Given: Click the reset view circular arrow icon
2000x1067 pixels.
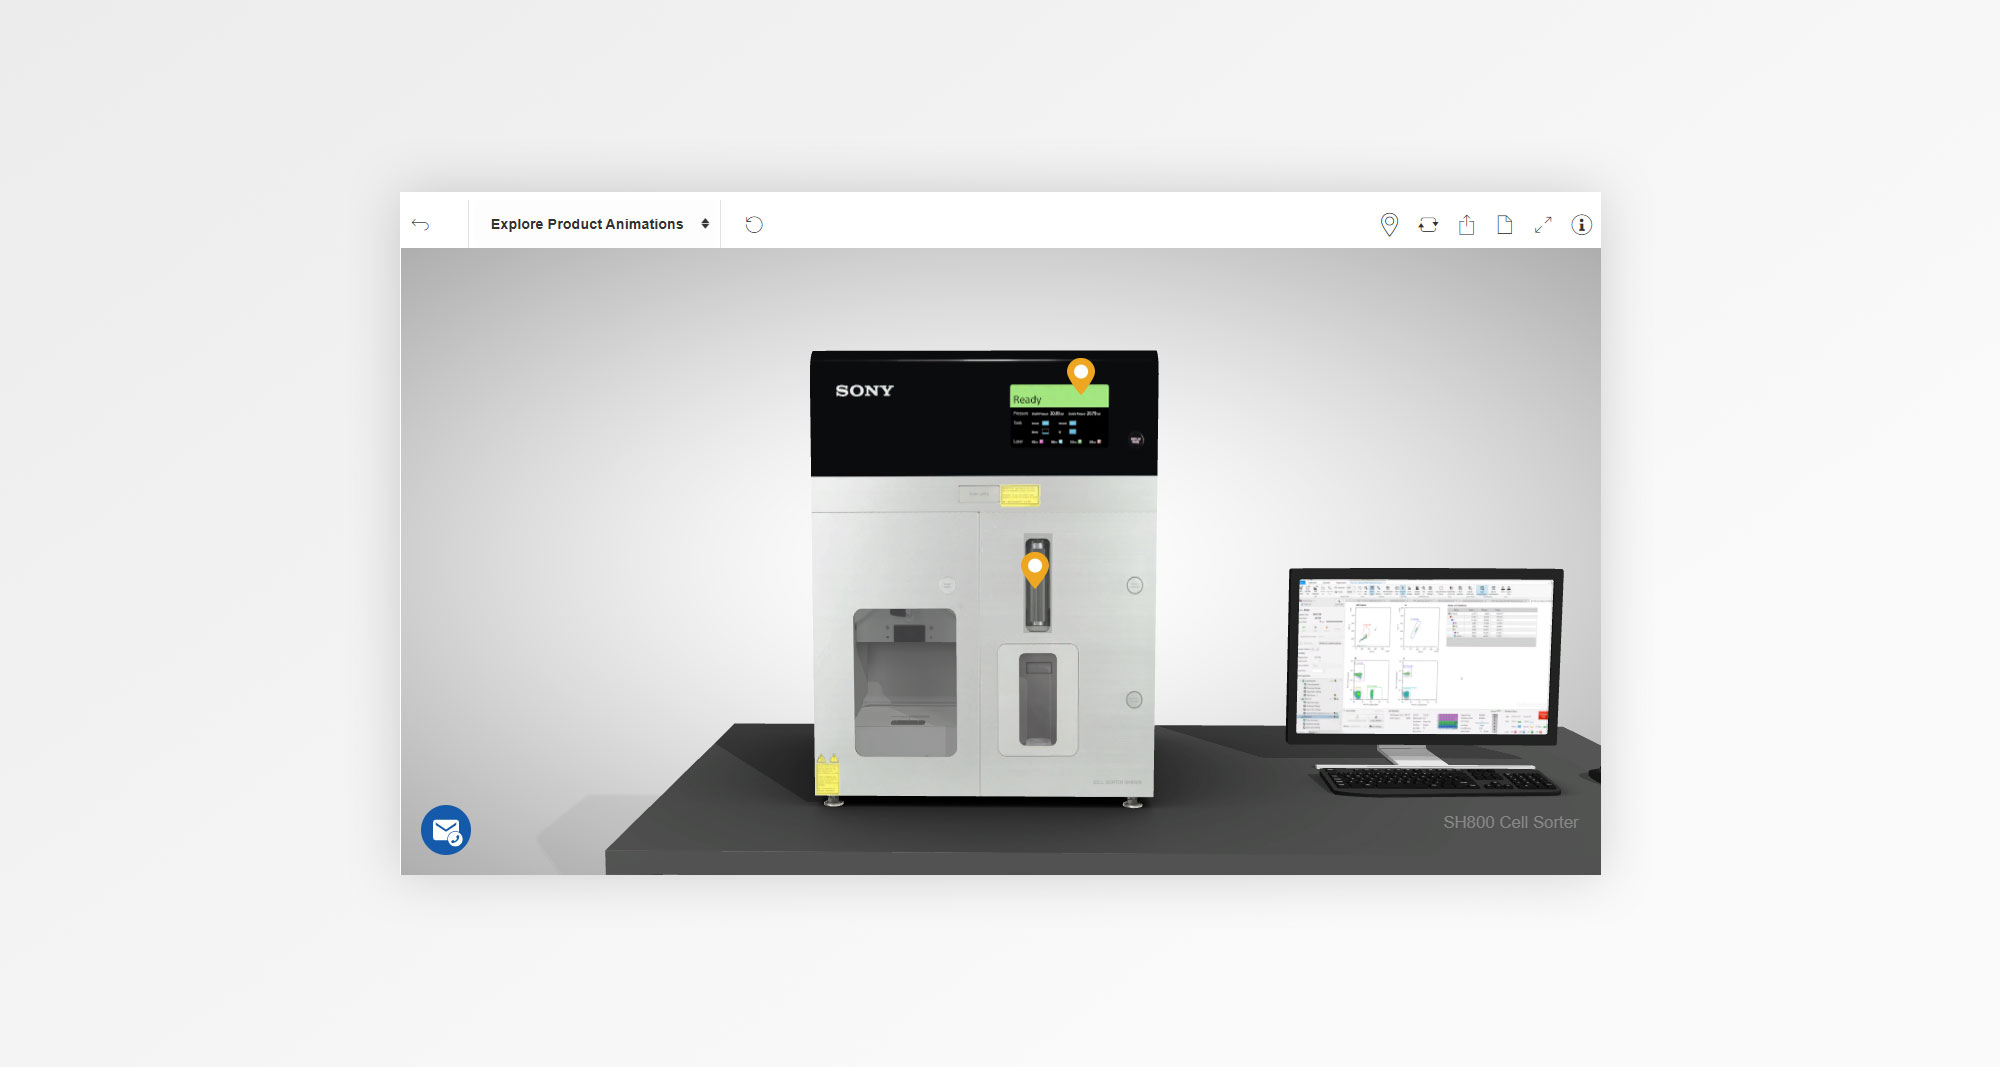Looking at the screenshot, I should (x=754, y=224).
